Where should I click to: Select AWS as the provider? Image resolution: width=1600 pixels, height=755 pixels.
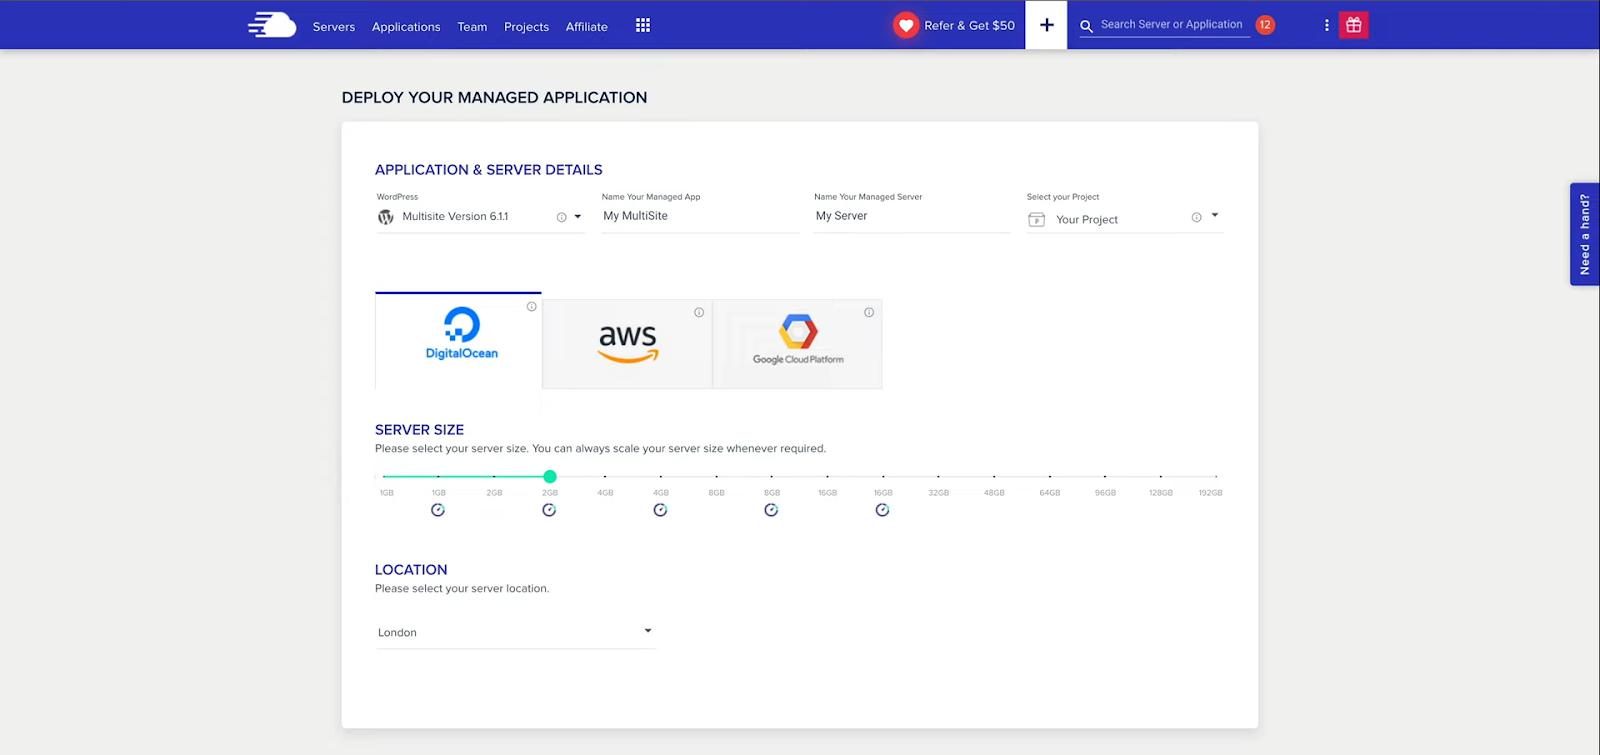click(627, 343)
